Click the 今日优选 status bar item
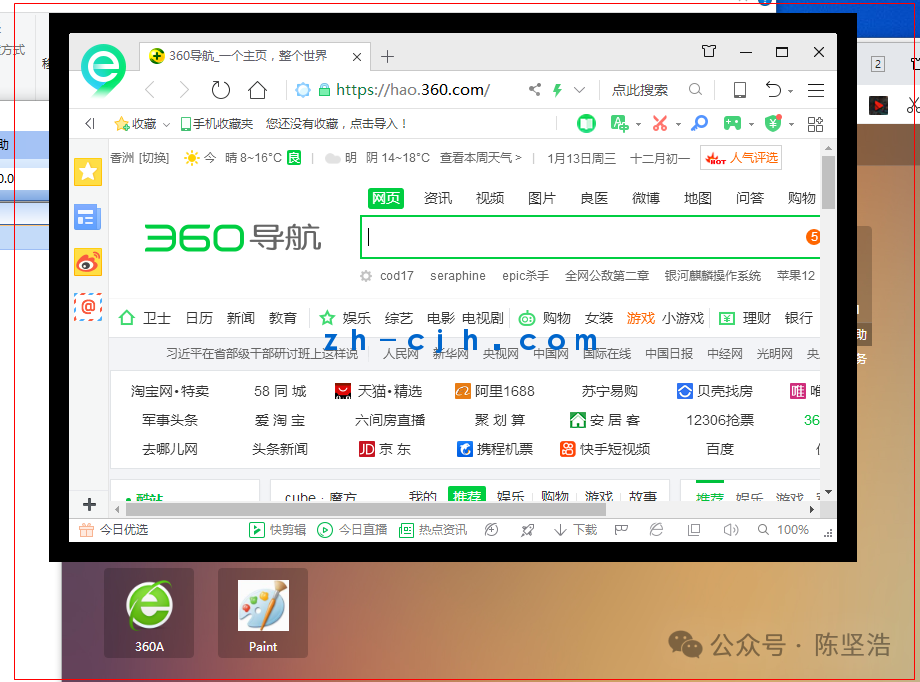920x682 pixels. pyautogui.click(x=114, y=530)
